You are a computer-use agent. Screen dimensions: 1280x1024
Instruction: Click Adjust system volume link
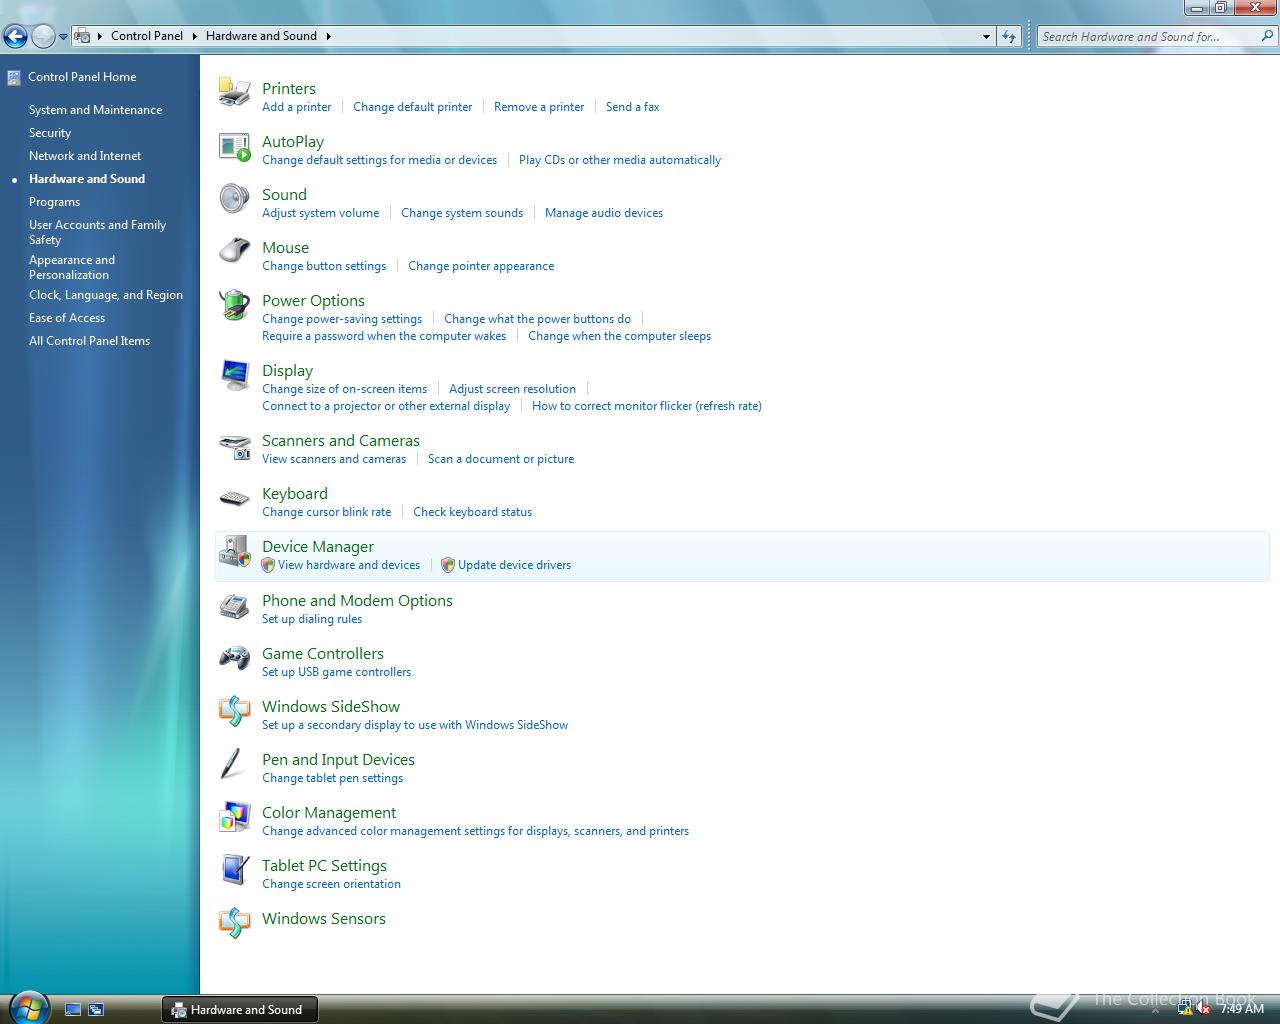[320, 213]
